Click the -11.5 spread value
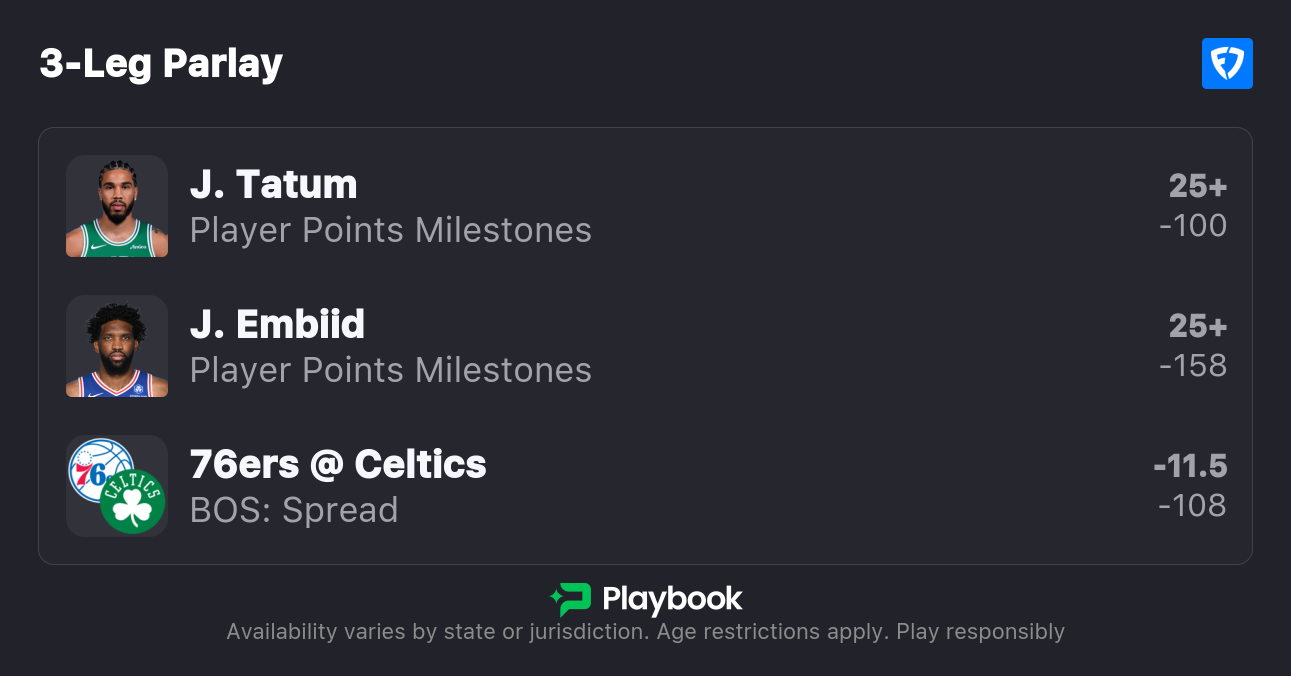The height and width of the screenshot is (676, 1291). coord(1190,466)
